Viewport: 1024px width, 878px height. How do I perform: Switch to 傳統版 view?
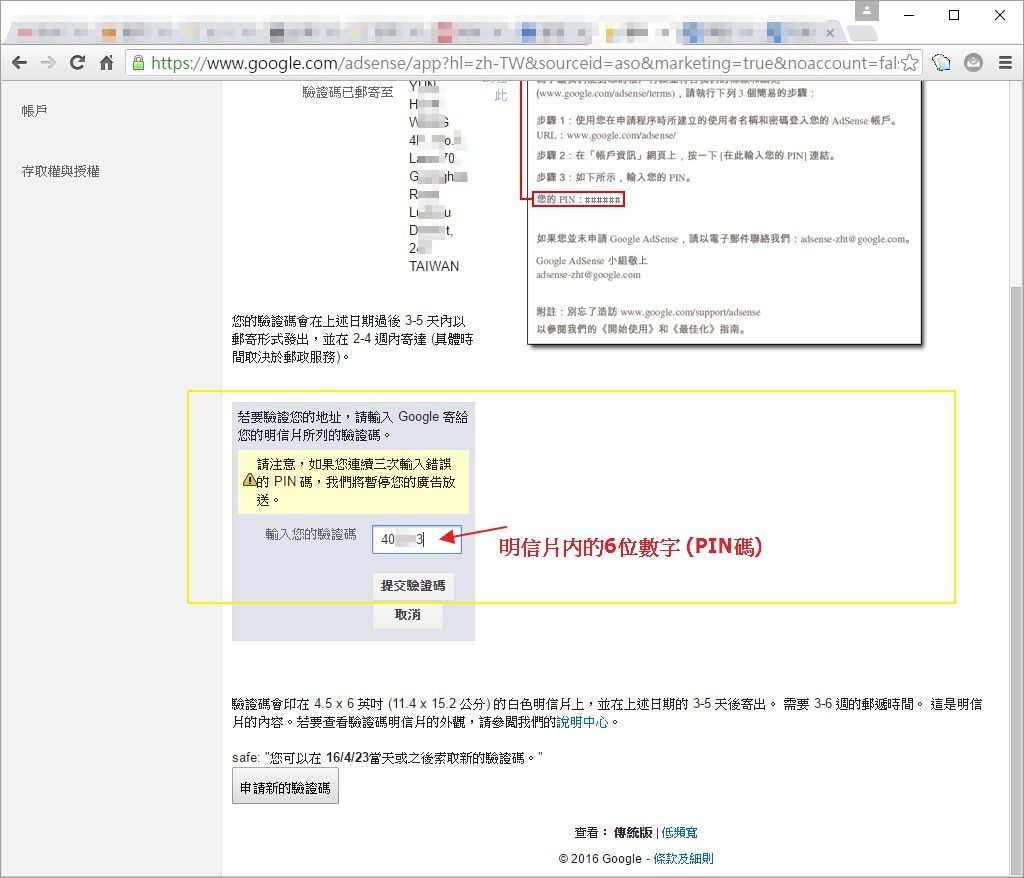tap(633, 832)
